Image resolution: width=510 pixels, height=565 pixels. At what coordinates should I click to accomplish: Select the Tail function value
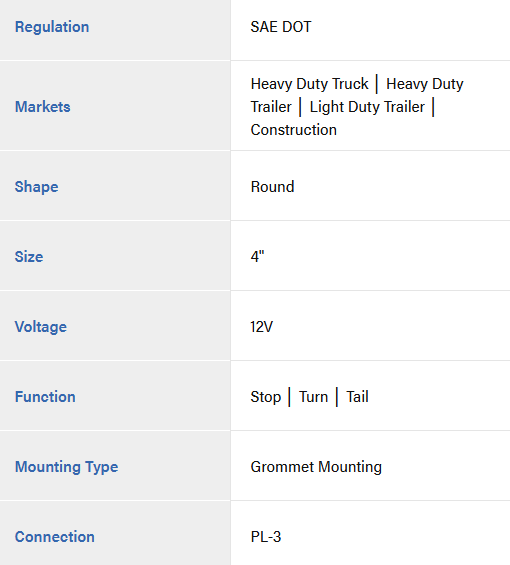(358, 397)
